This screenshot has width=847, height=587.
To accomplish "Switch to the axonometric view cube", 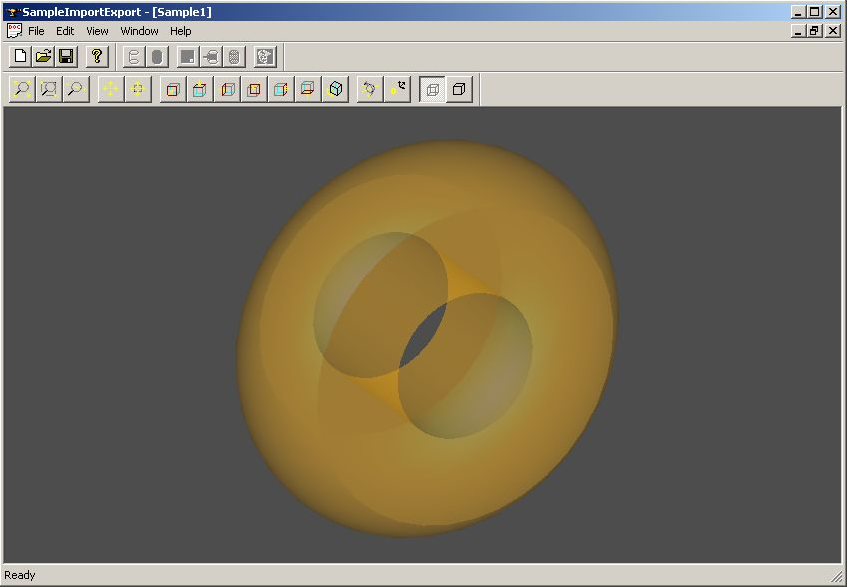I will [x=336, y=90].
